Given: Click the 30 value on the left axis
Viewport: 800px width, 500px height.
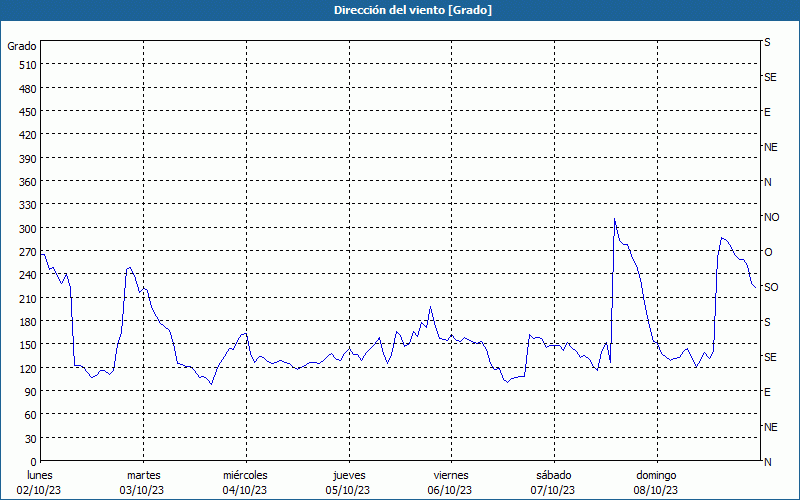Looking at the screenshot, I should tap(30, 439).
